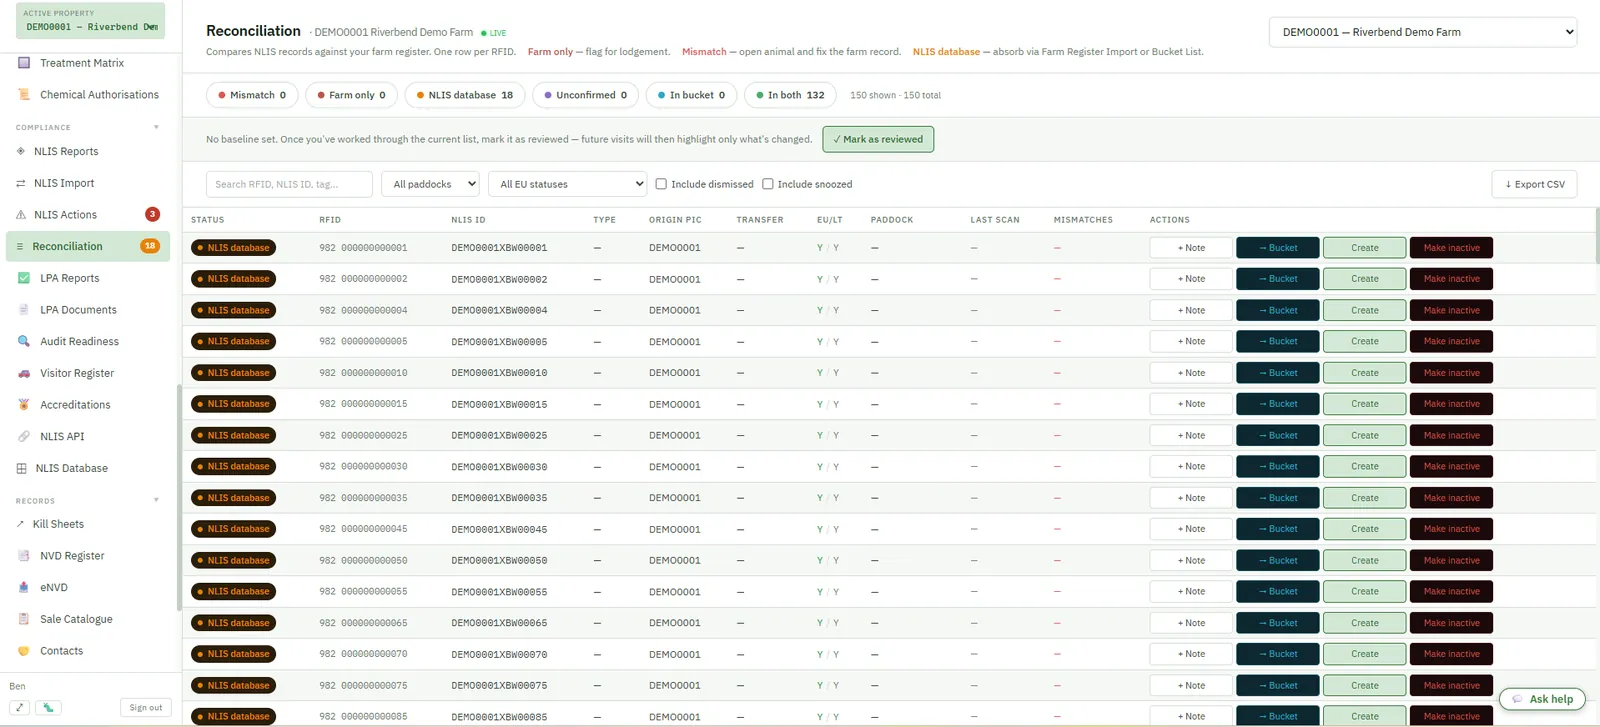Open the DEMO0001 Riverbend property selector dropdown

(1423, 32)
